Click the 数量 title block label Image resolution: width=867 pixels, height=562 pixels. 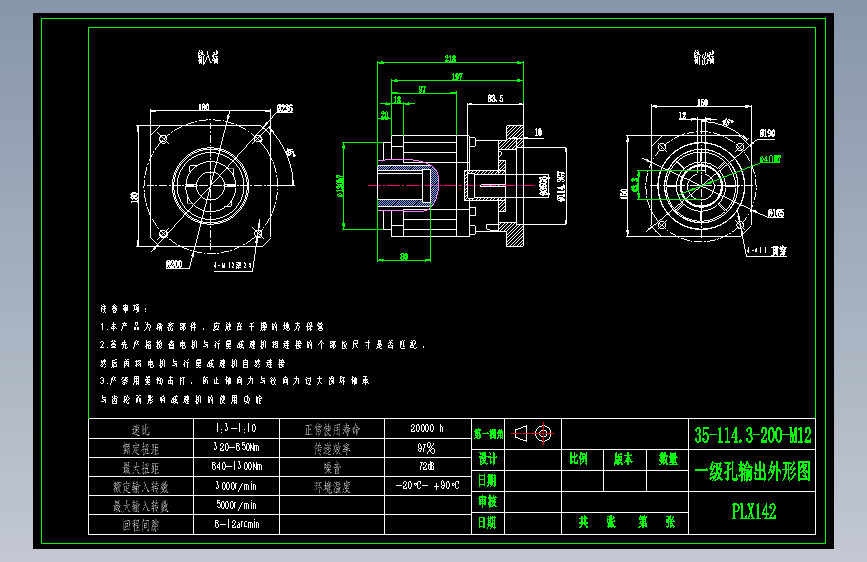pos(668,459)
